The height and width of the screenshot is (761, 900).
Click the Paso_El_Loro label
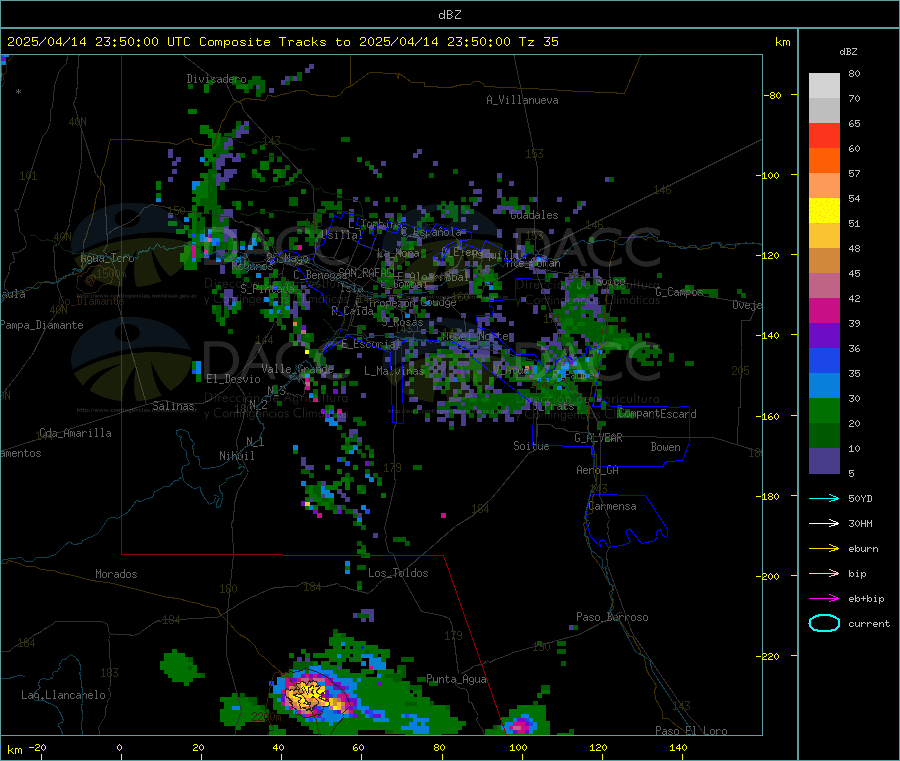[x=691, y=731]
